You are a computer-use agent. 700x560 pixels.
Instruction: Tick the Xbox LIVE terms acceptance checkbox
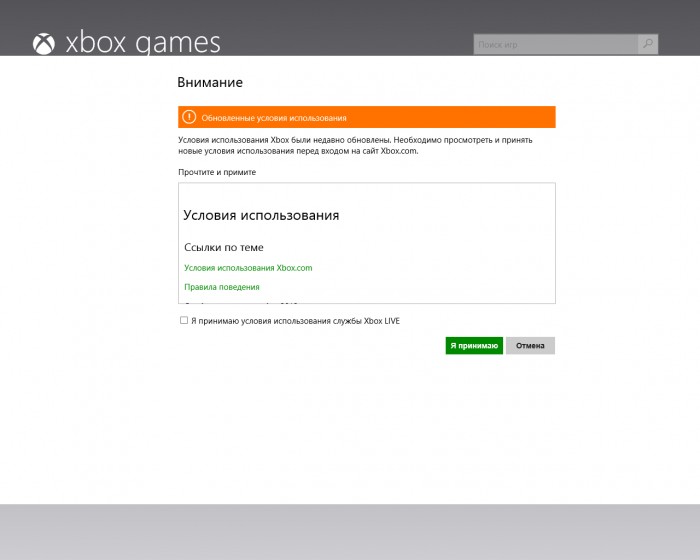[x=184, y=320]
